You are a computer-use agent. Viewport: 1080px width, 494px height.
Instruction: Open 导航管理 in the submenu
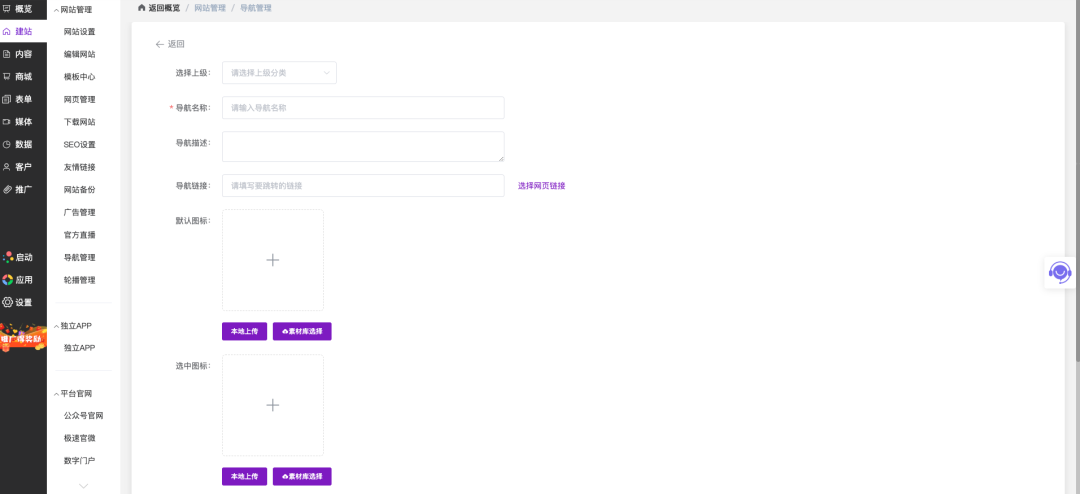[x=79, y=257]
